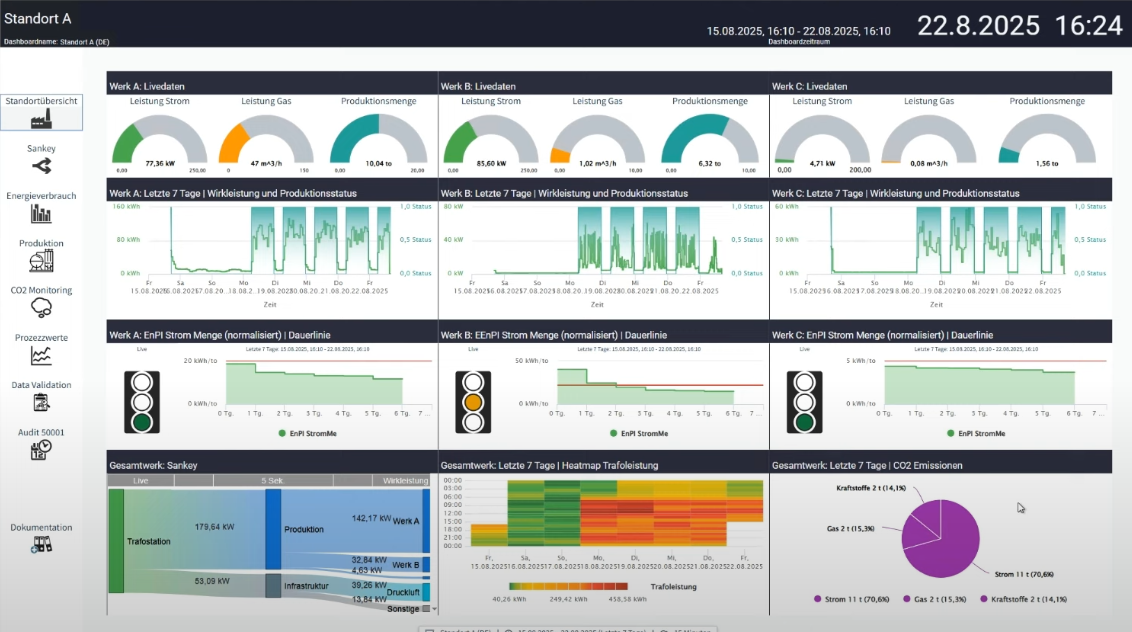Screen dimensions: 1132x632
Task: Select the Prozesswerte line graph icon
Action: tap(41, 353)
